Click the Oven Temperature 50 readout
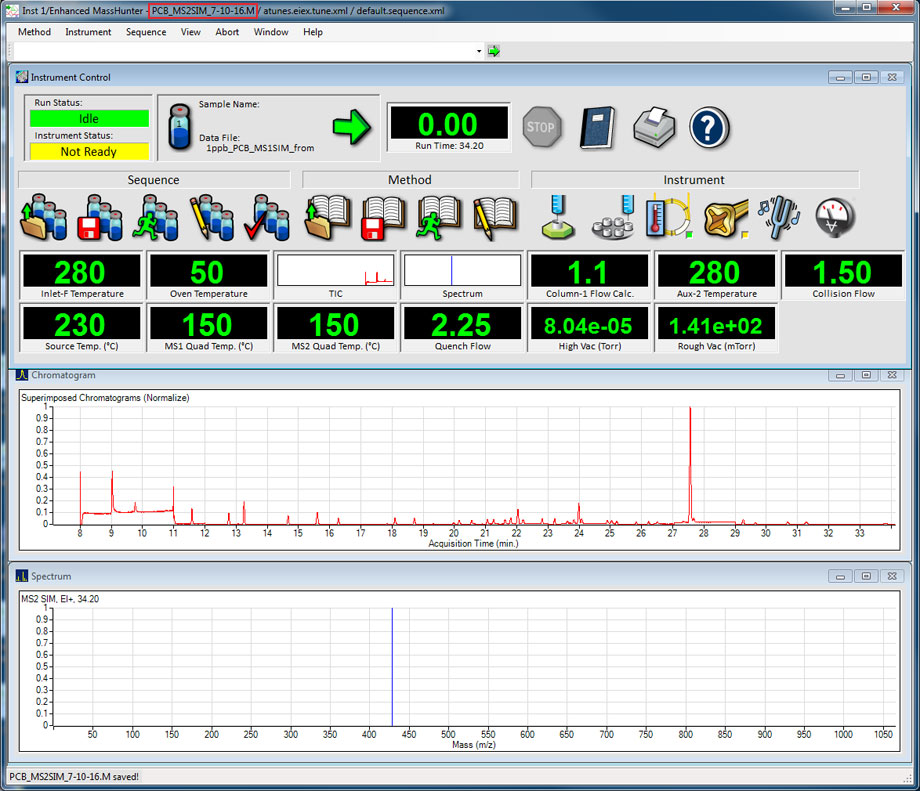Image resolution: width=920 pixels, height=791 pixels. coord(207,271)
